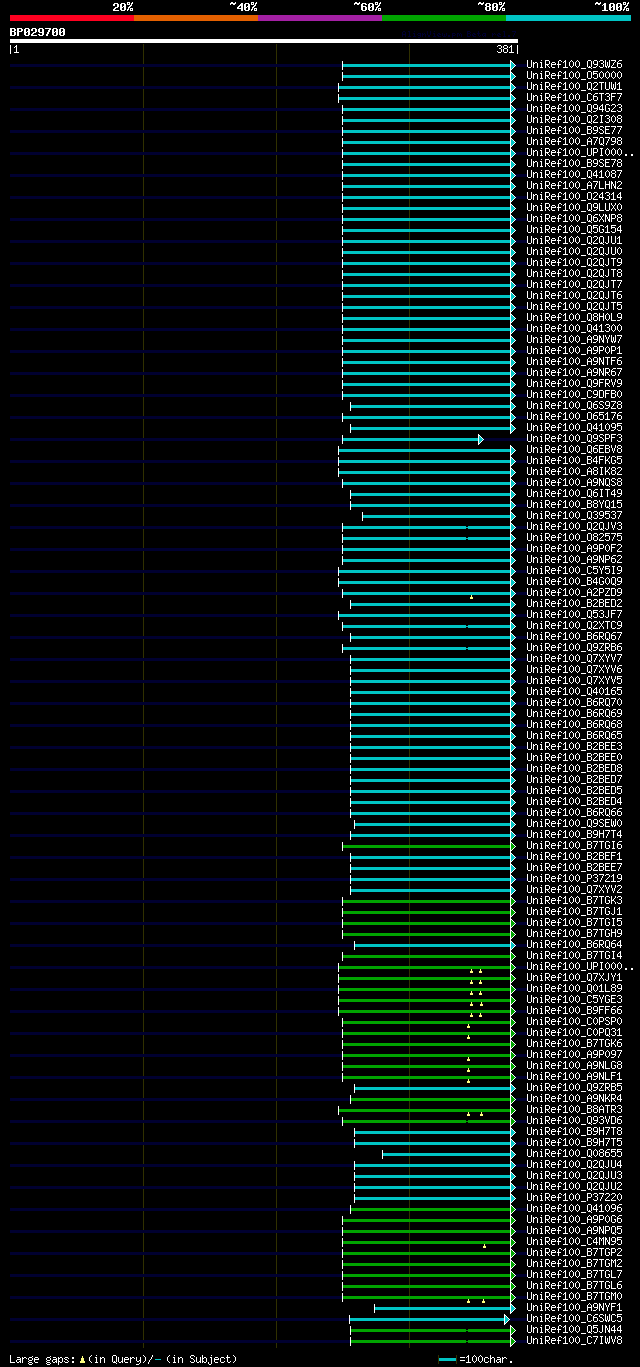Select hit label UniRef100_Q08655
This screenshot has height=1367, width=640.
point(574,1153)
